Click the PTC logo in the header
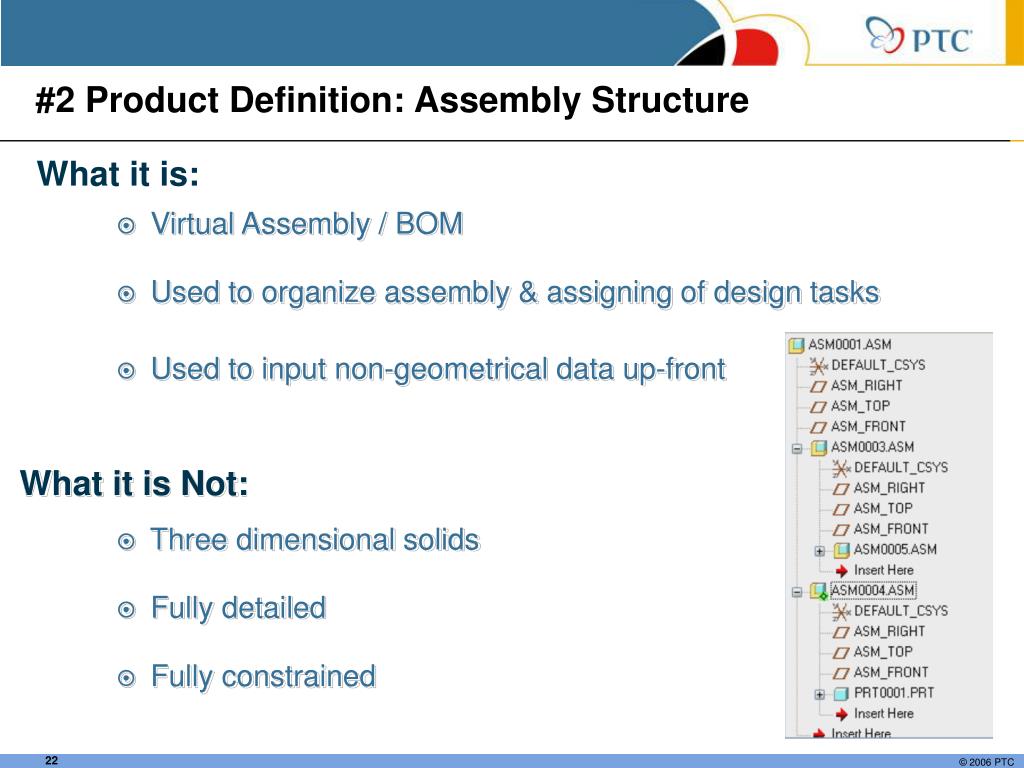Viewport: 1024px width, 768px height. click(918, 35)
